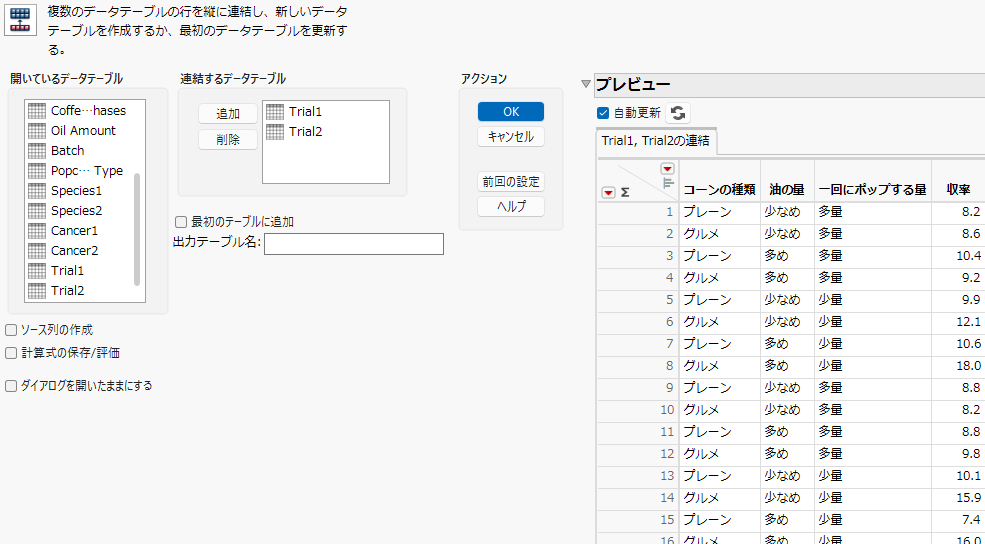
Task: Select the Cancer1 table icon
Action: 37,231
